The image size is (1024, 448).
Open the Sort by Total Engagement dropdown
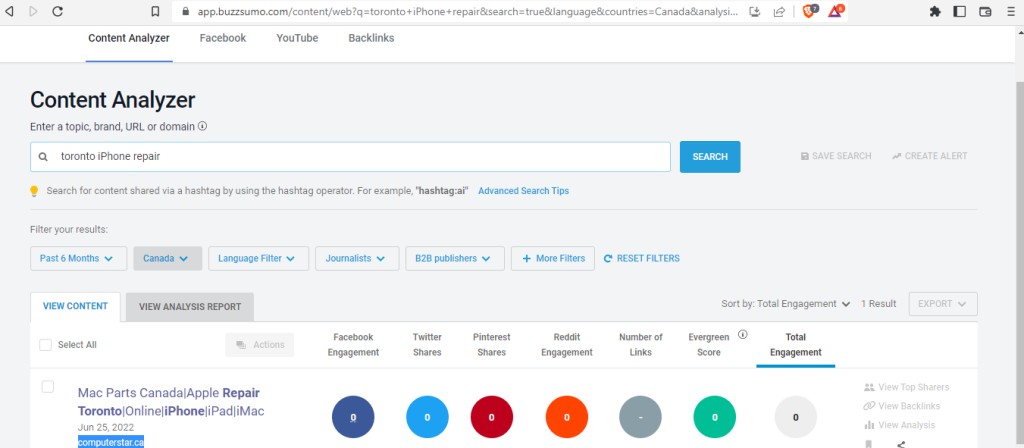[x=786, y=304]
